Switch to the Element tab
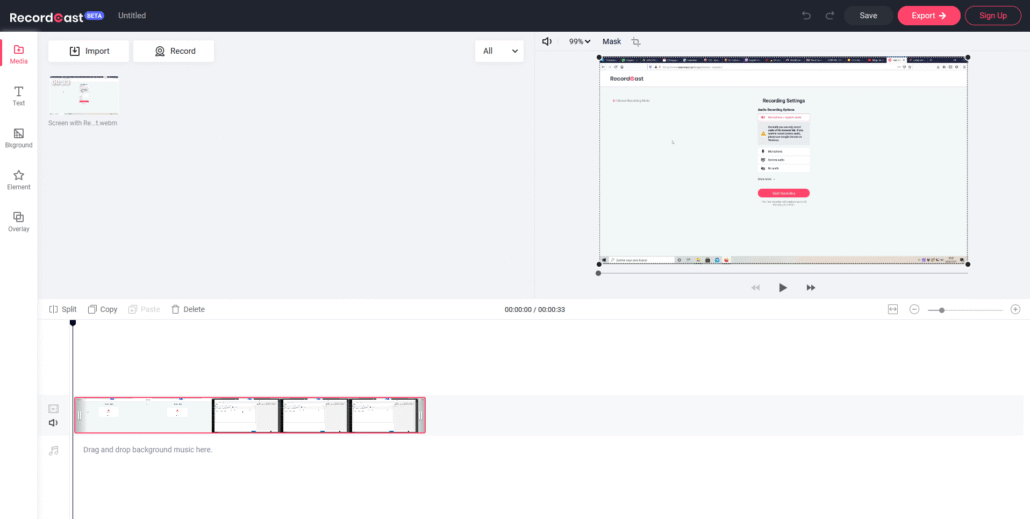The height and width of the screenshot is (519, 1030). click(x=18, y=179)
